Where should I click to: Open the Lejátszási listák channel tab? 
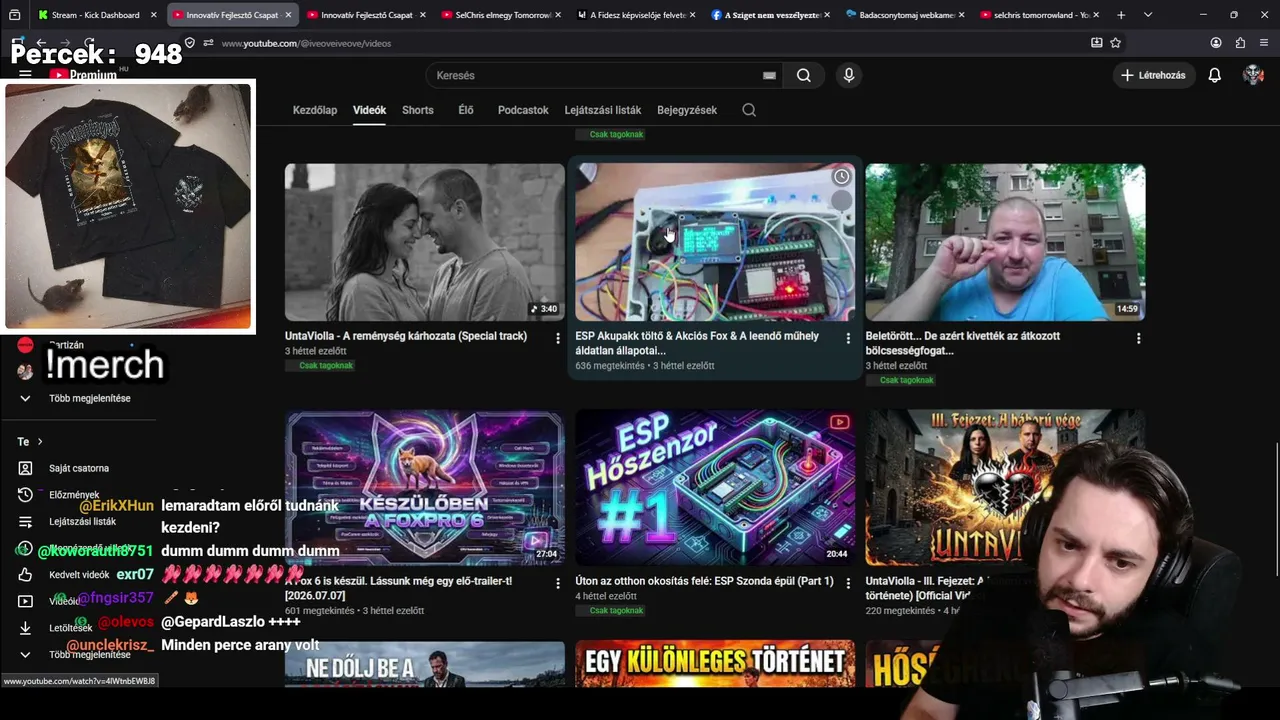(603, 110)
